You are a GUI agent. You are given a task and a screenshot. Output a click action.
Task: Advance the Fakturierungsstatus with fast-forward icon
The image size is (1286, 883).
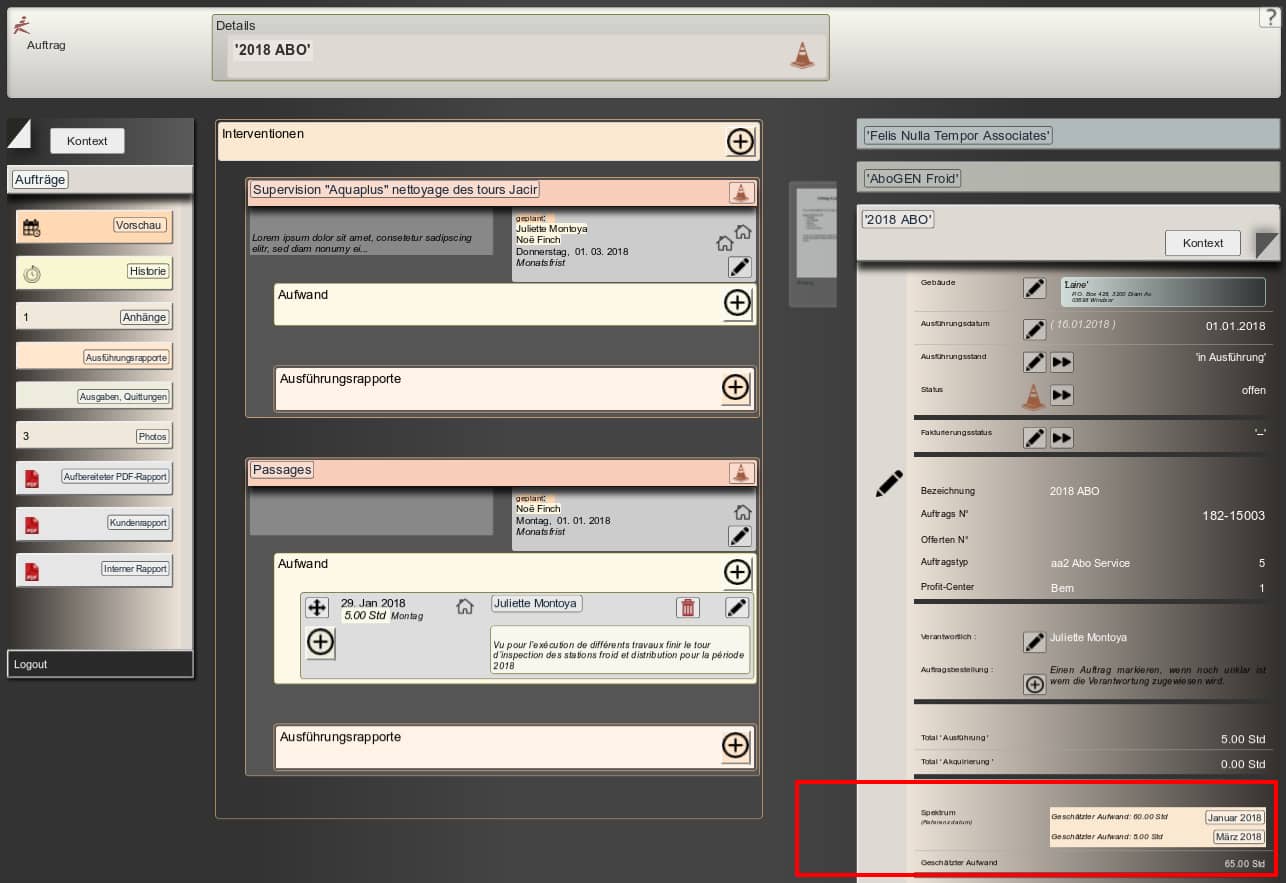coord(1062,437)
